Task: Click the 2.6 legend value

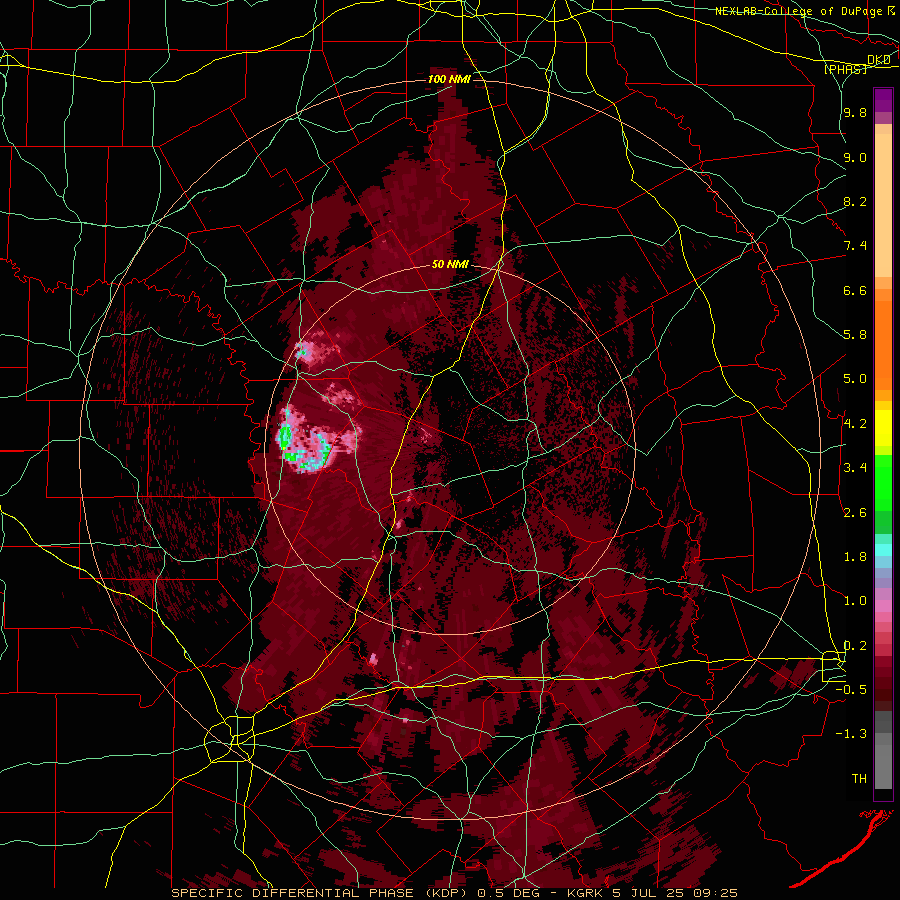Action: click(x=855, y=513)
